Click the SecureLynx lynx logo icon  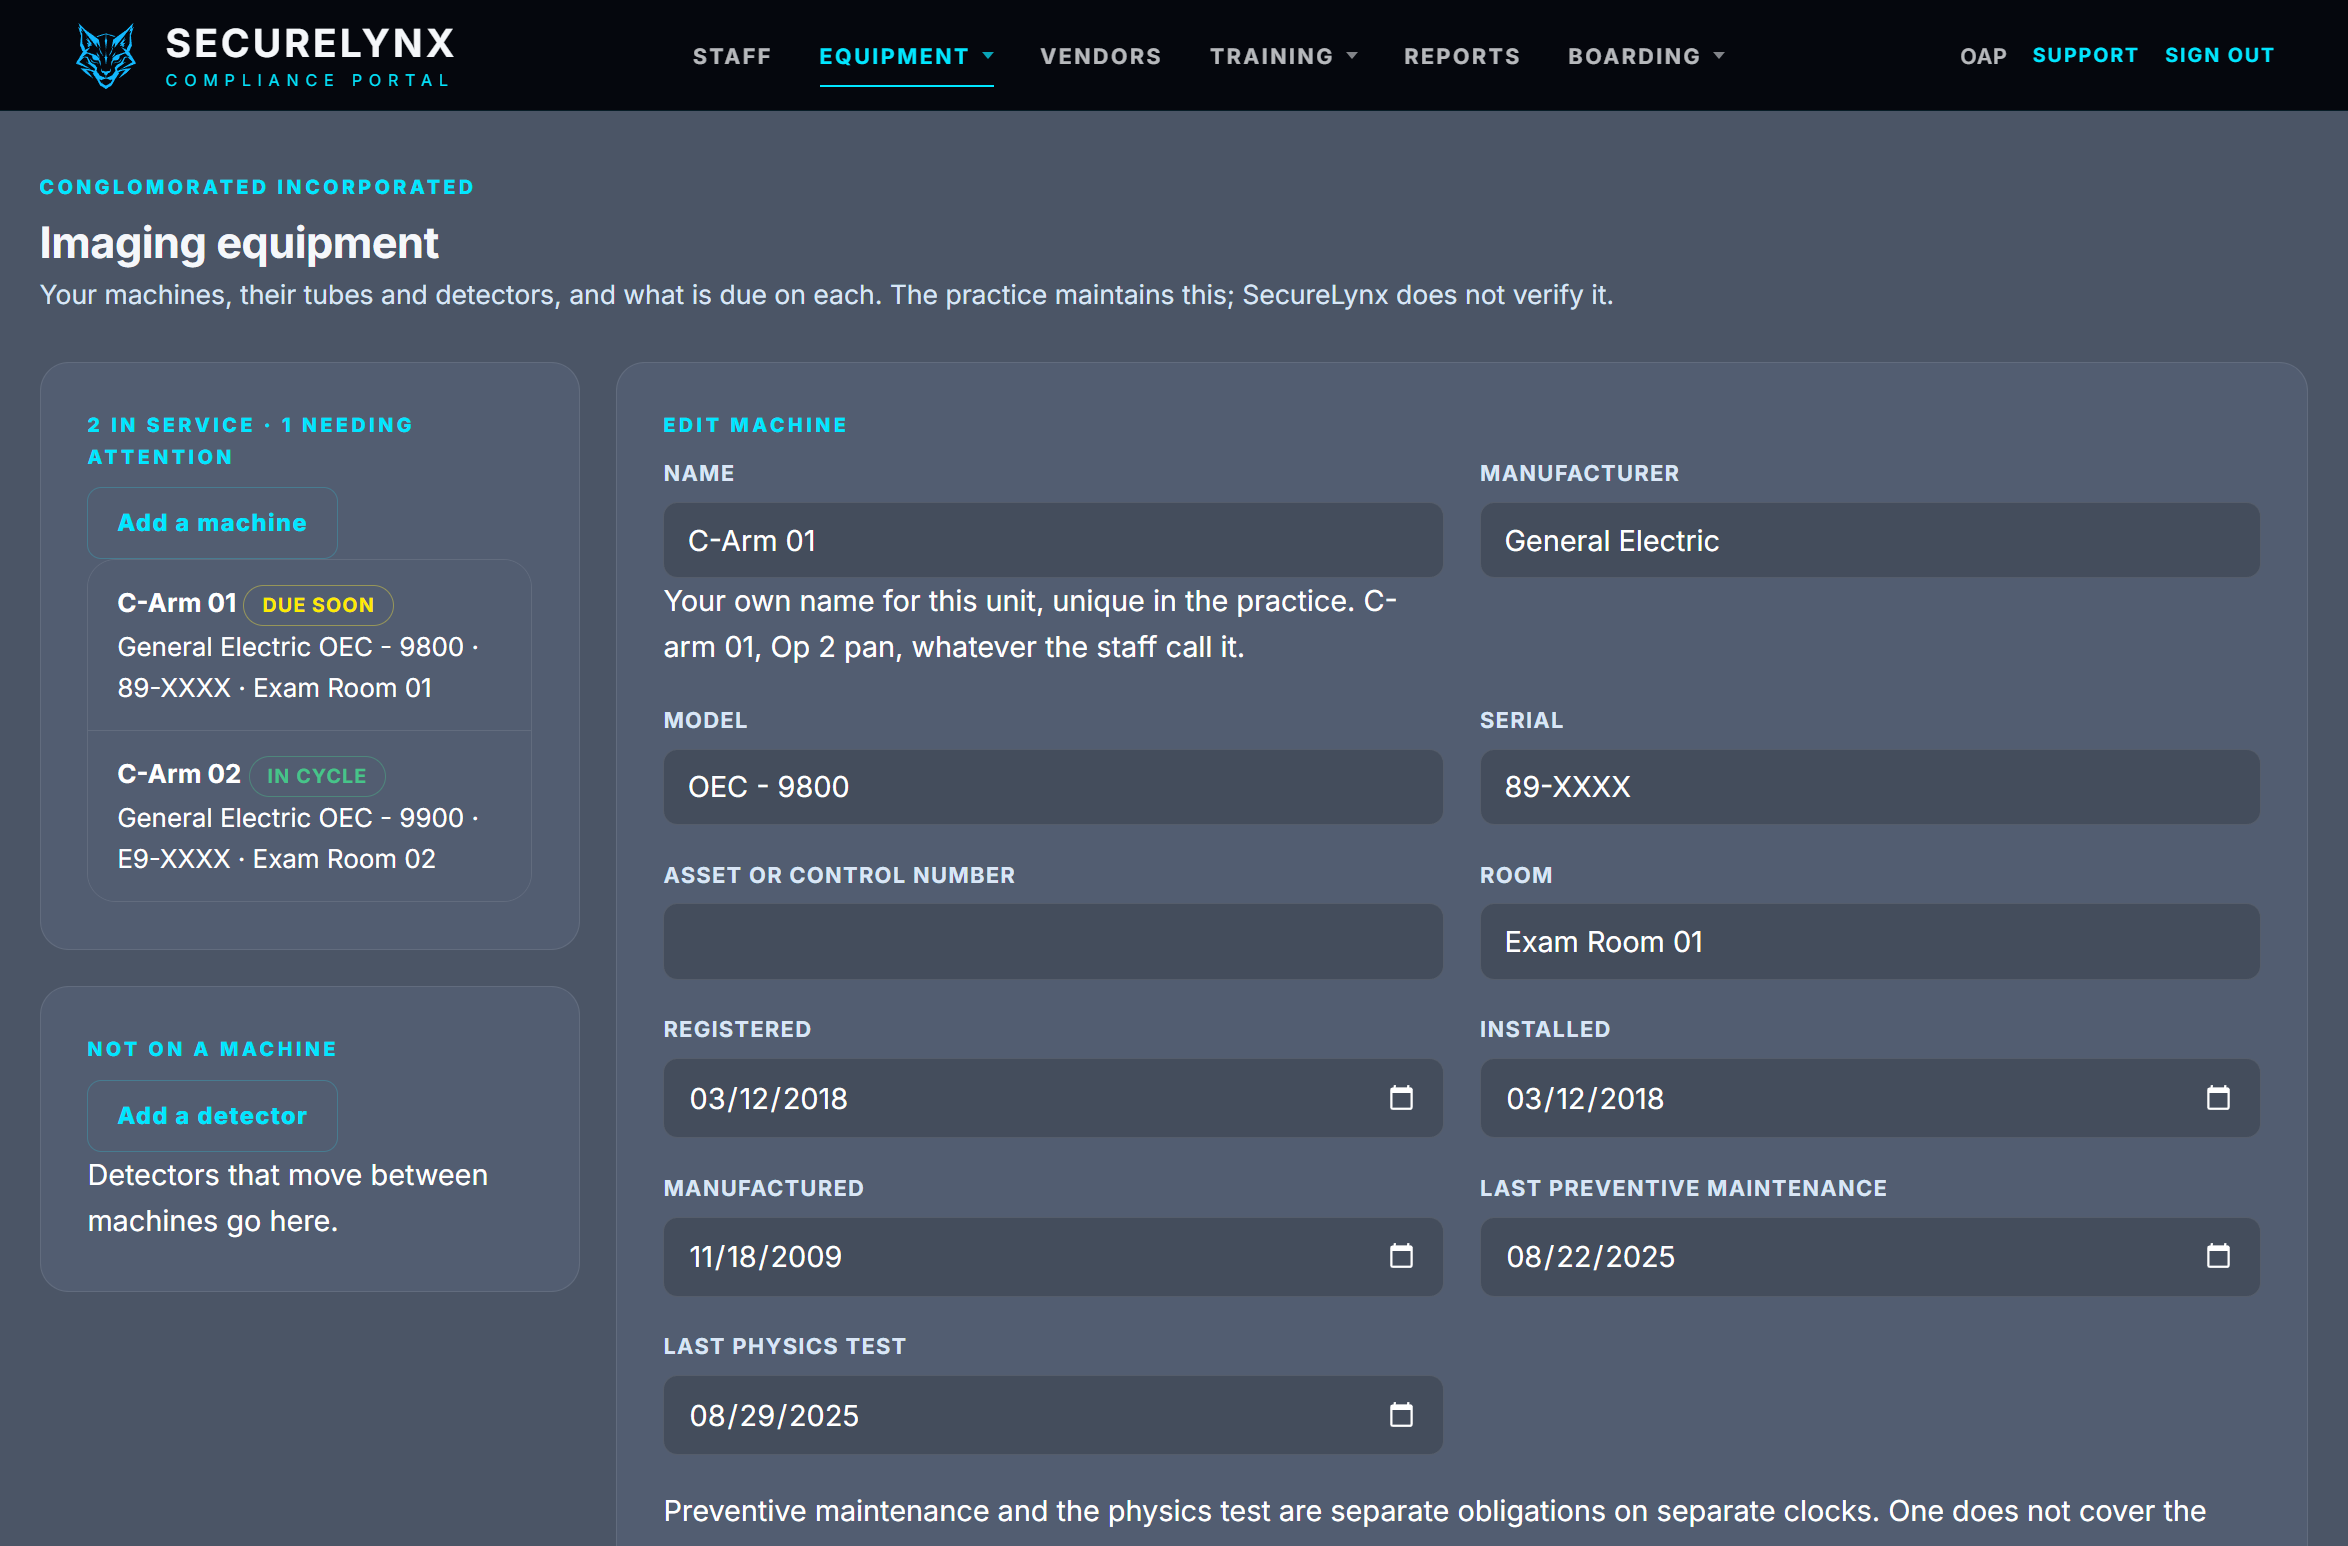tap(106, 56)
